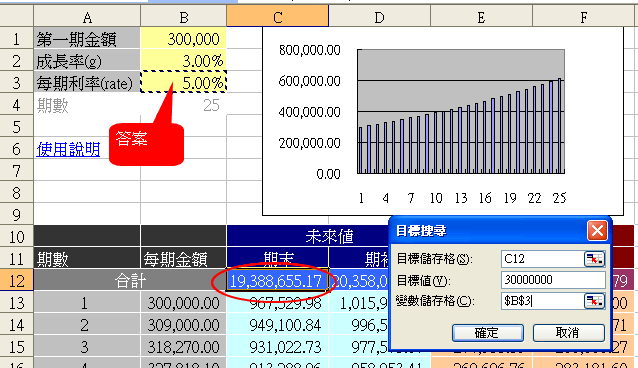Click cell 967,529.98 in column C

click(x=277, y=303)
